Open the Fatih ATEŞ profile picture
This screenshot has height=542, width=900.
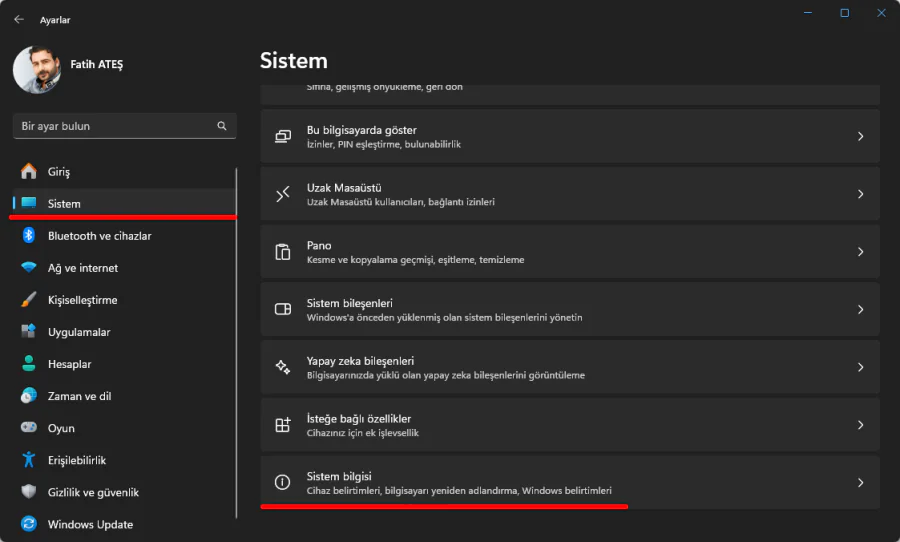pyautogui.click(x=37, y=69)
